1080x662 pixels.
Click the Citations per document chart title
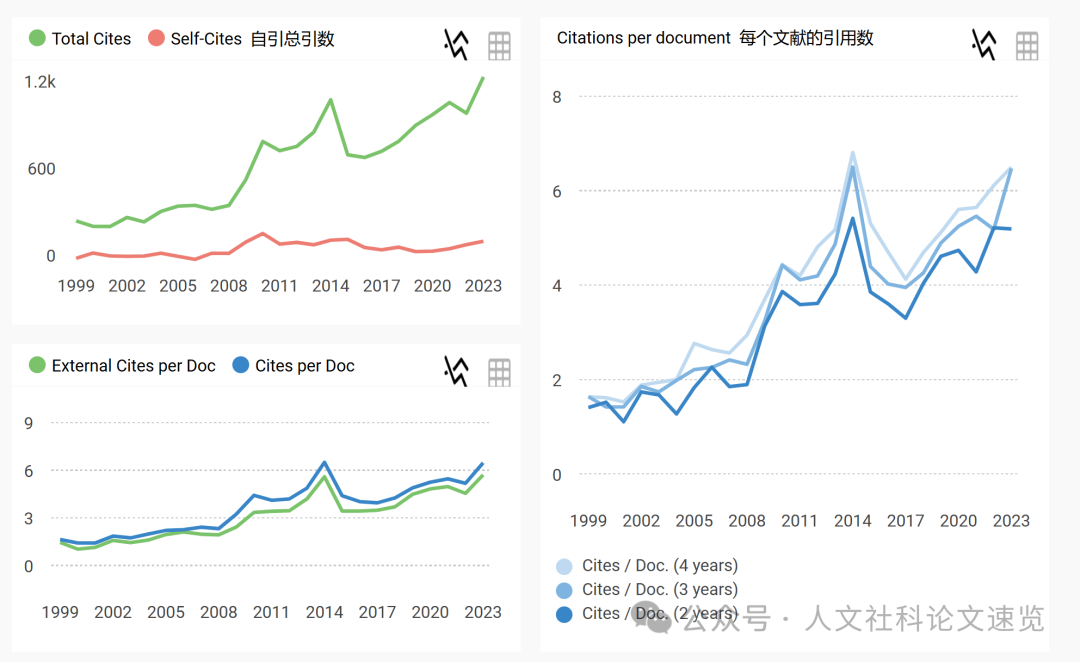click(x=715, y=37)
